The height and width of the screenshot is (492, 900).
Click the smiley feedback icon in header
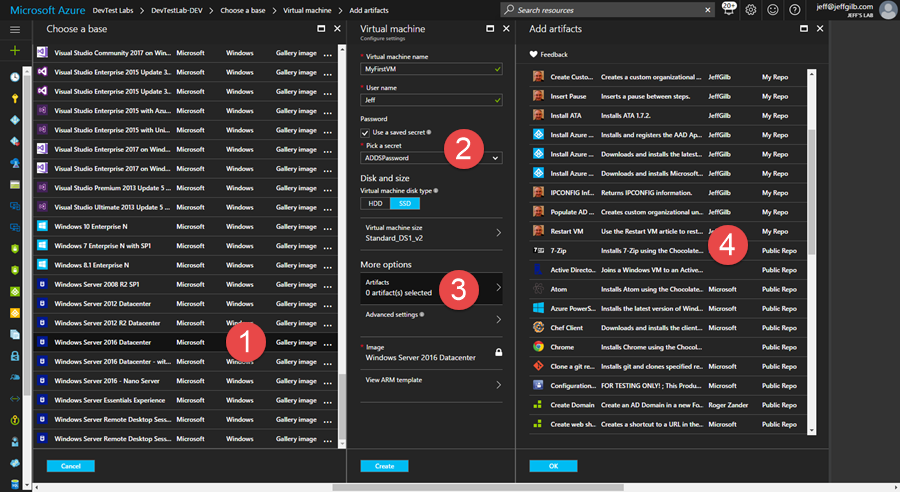(x=773, y=10)
